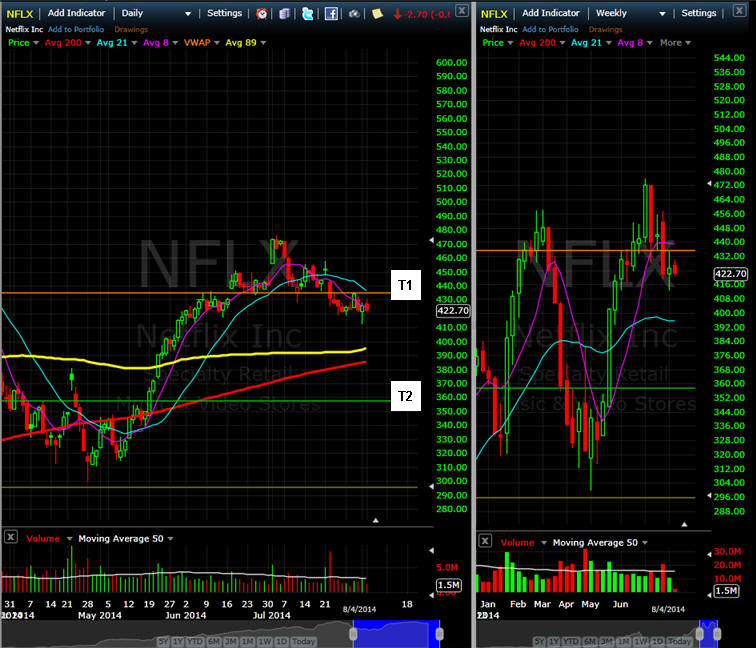
Task: Select the 6M range in the daily chart
Action: pos(214,641)
